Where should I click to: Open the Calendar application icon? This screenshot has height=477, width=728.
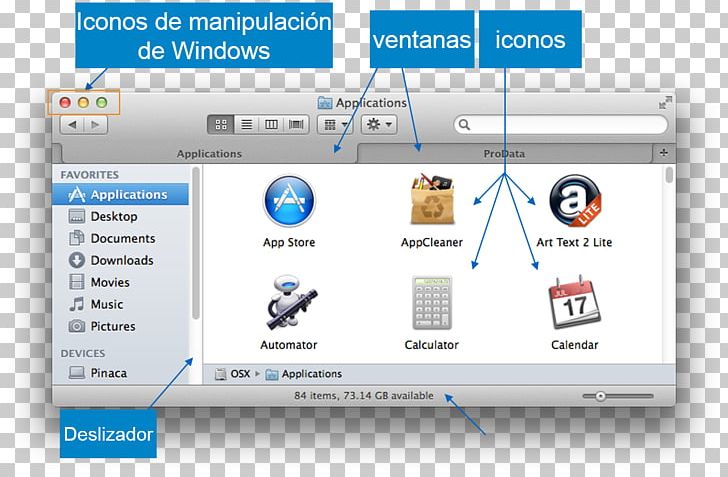pyautogui.click(x=575, y=302)
